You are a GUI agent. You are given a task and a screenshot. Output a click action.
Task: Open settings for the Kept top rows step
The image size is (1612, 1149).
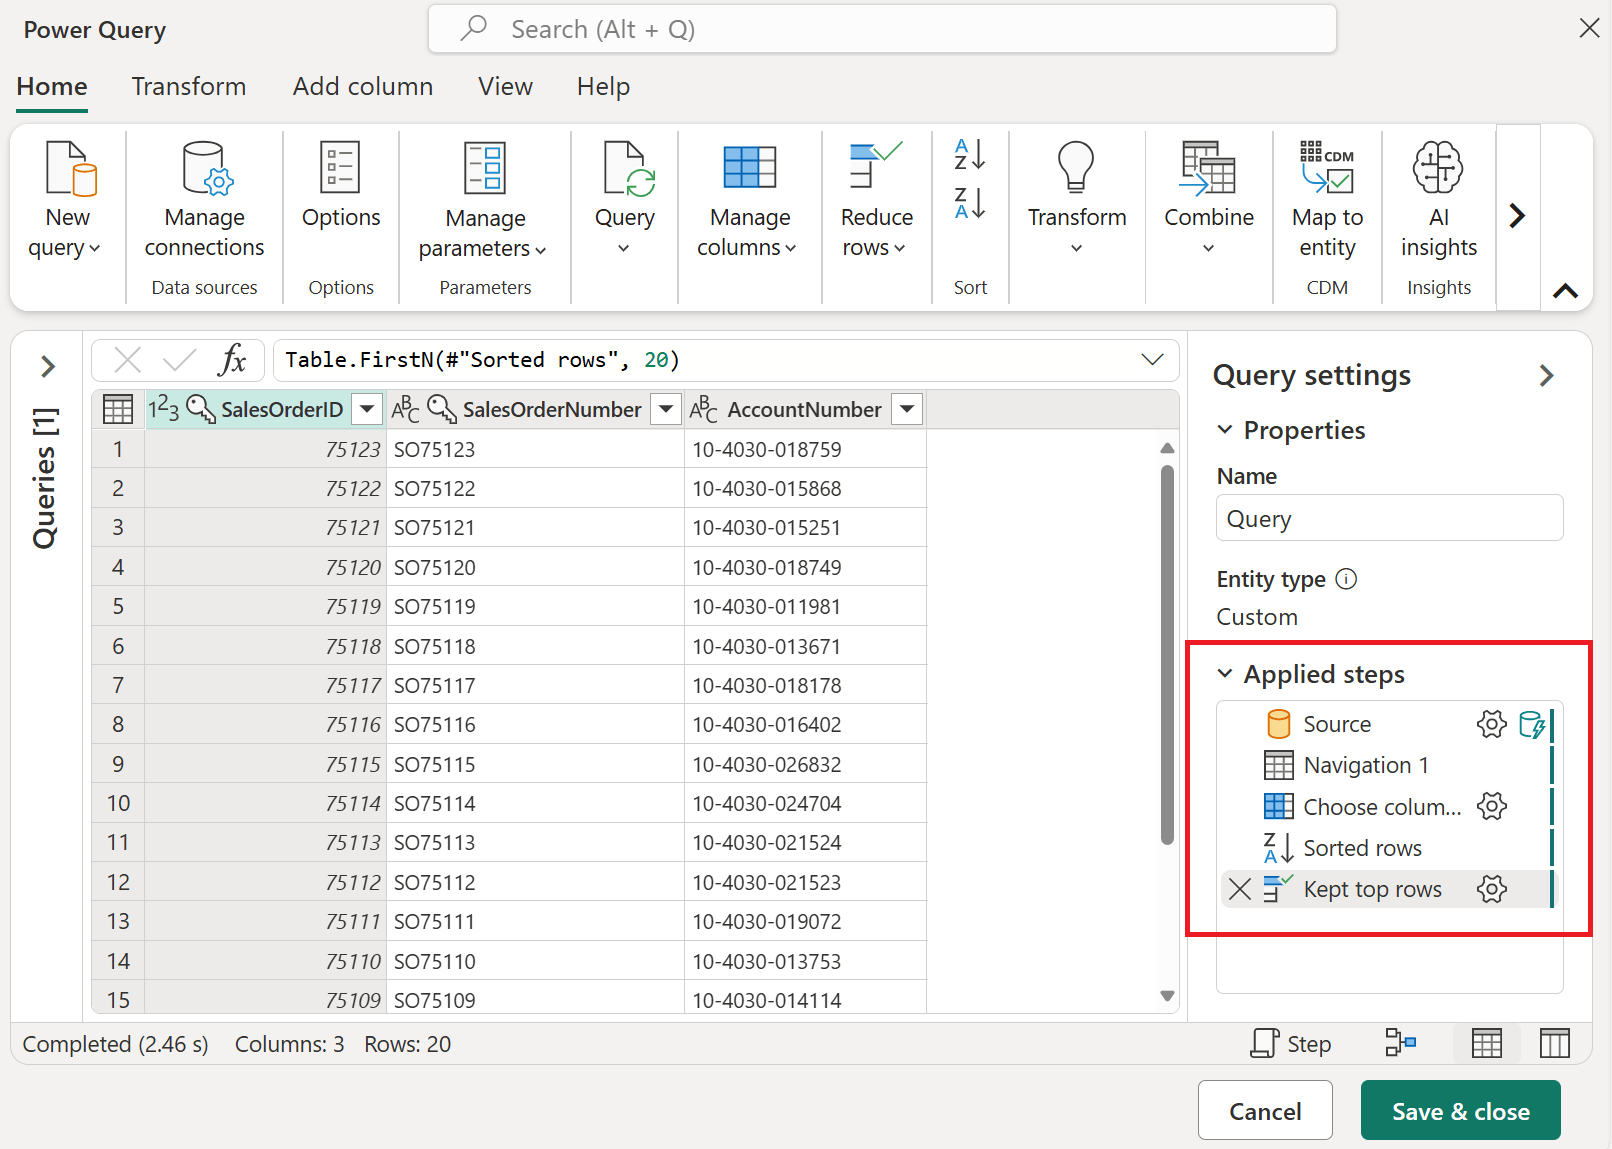[x=1491, y=888]
